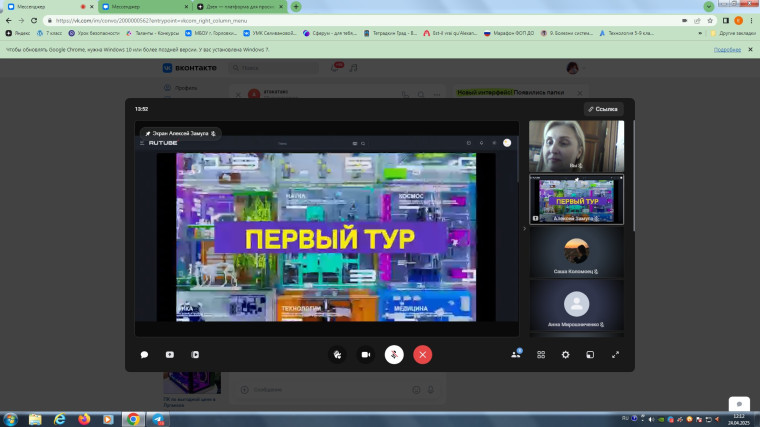
Task: Open Windows Start menu
Action: click(10, 419)
